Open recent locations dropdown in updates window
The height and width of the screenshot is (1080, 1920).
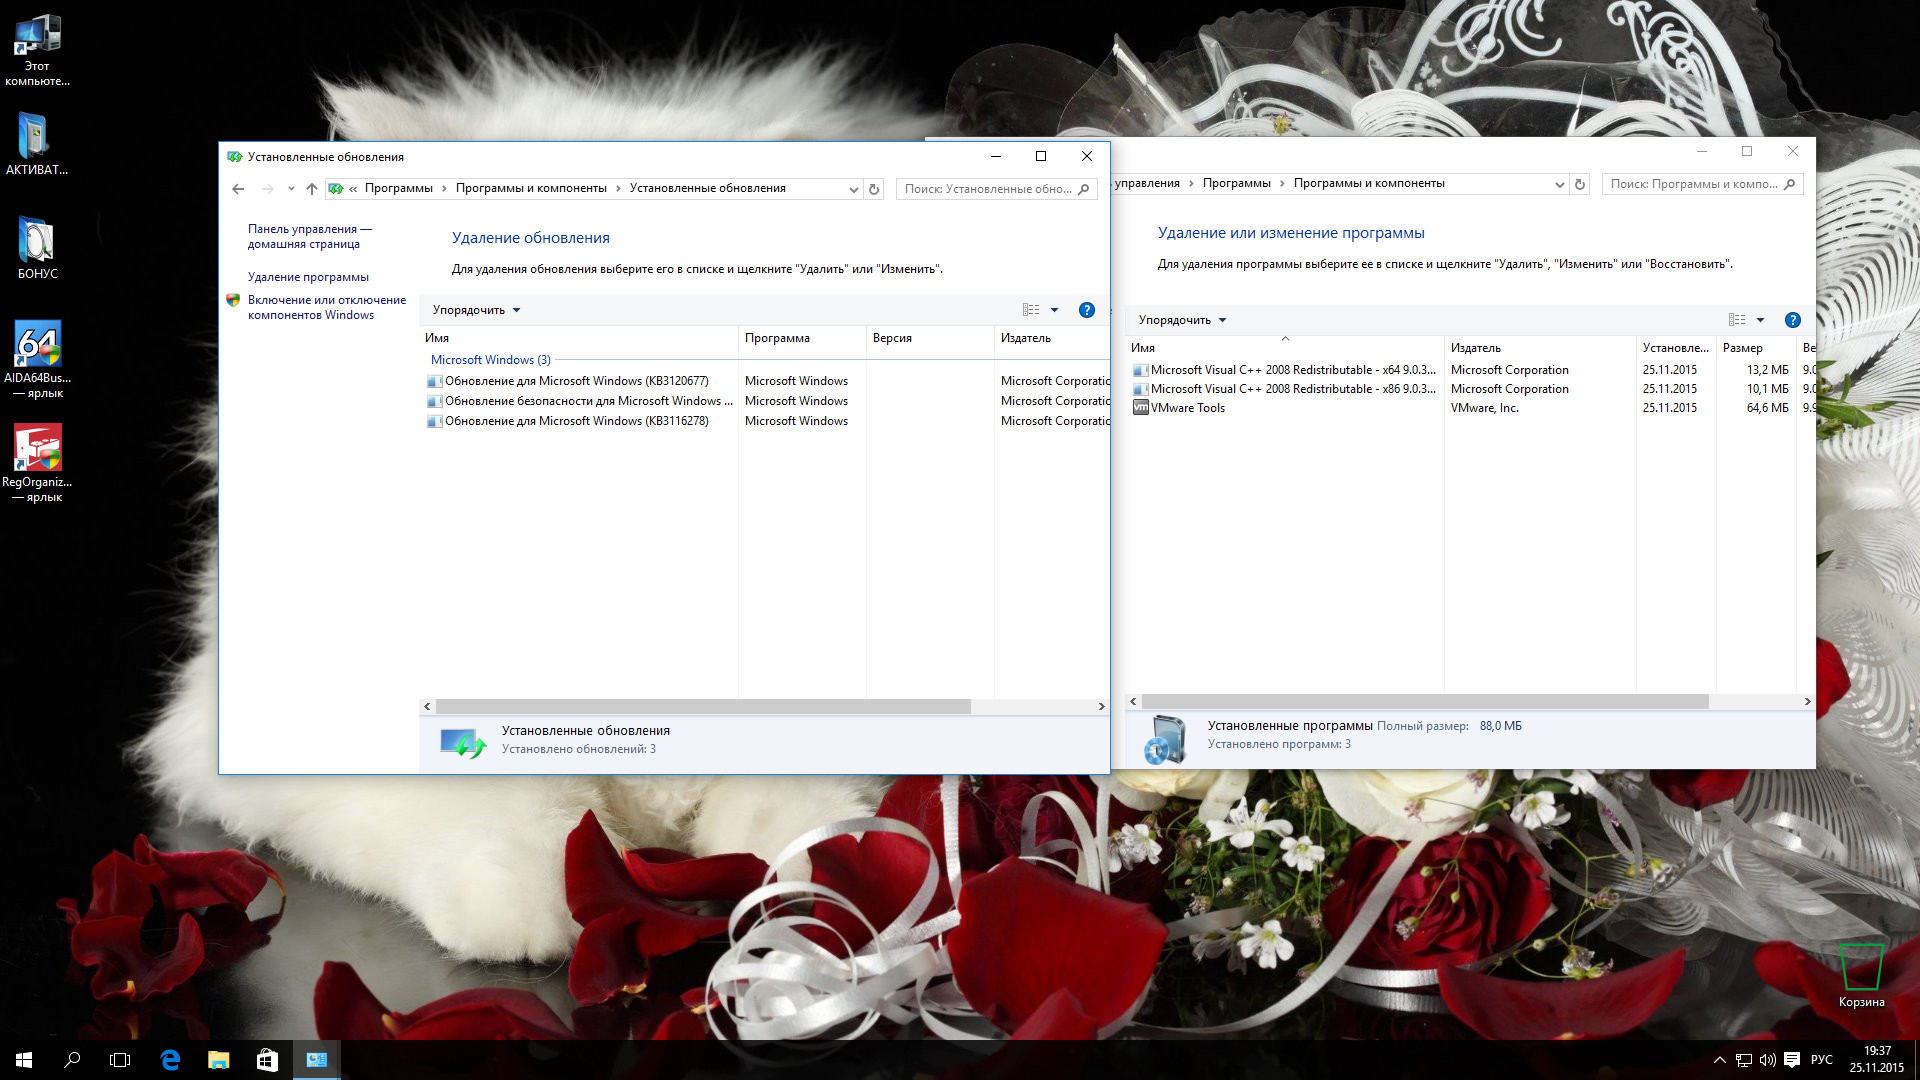pyautogui.click(x=291, y=189)
